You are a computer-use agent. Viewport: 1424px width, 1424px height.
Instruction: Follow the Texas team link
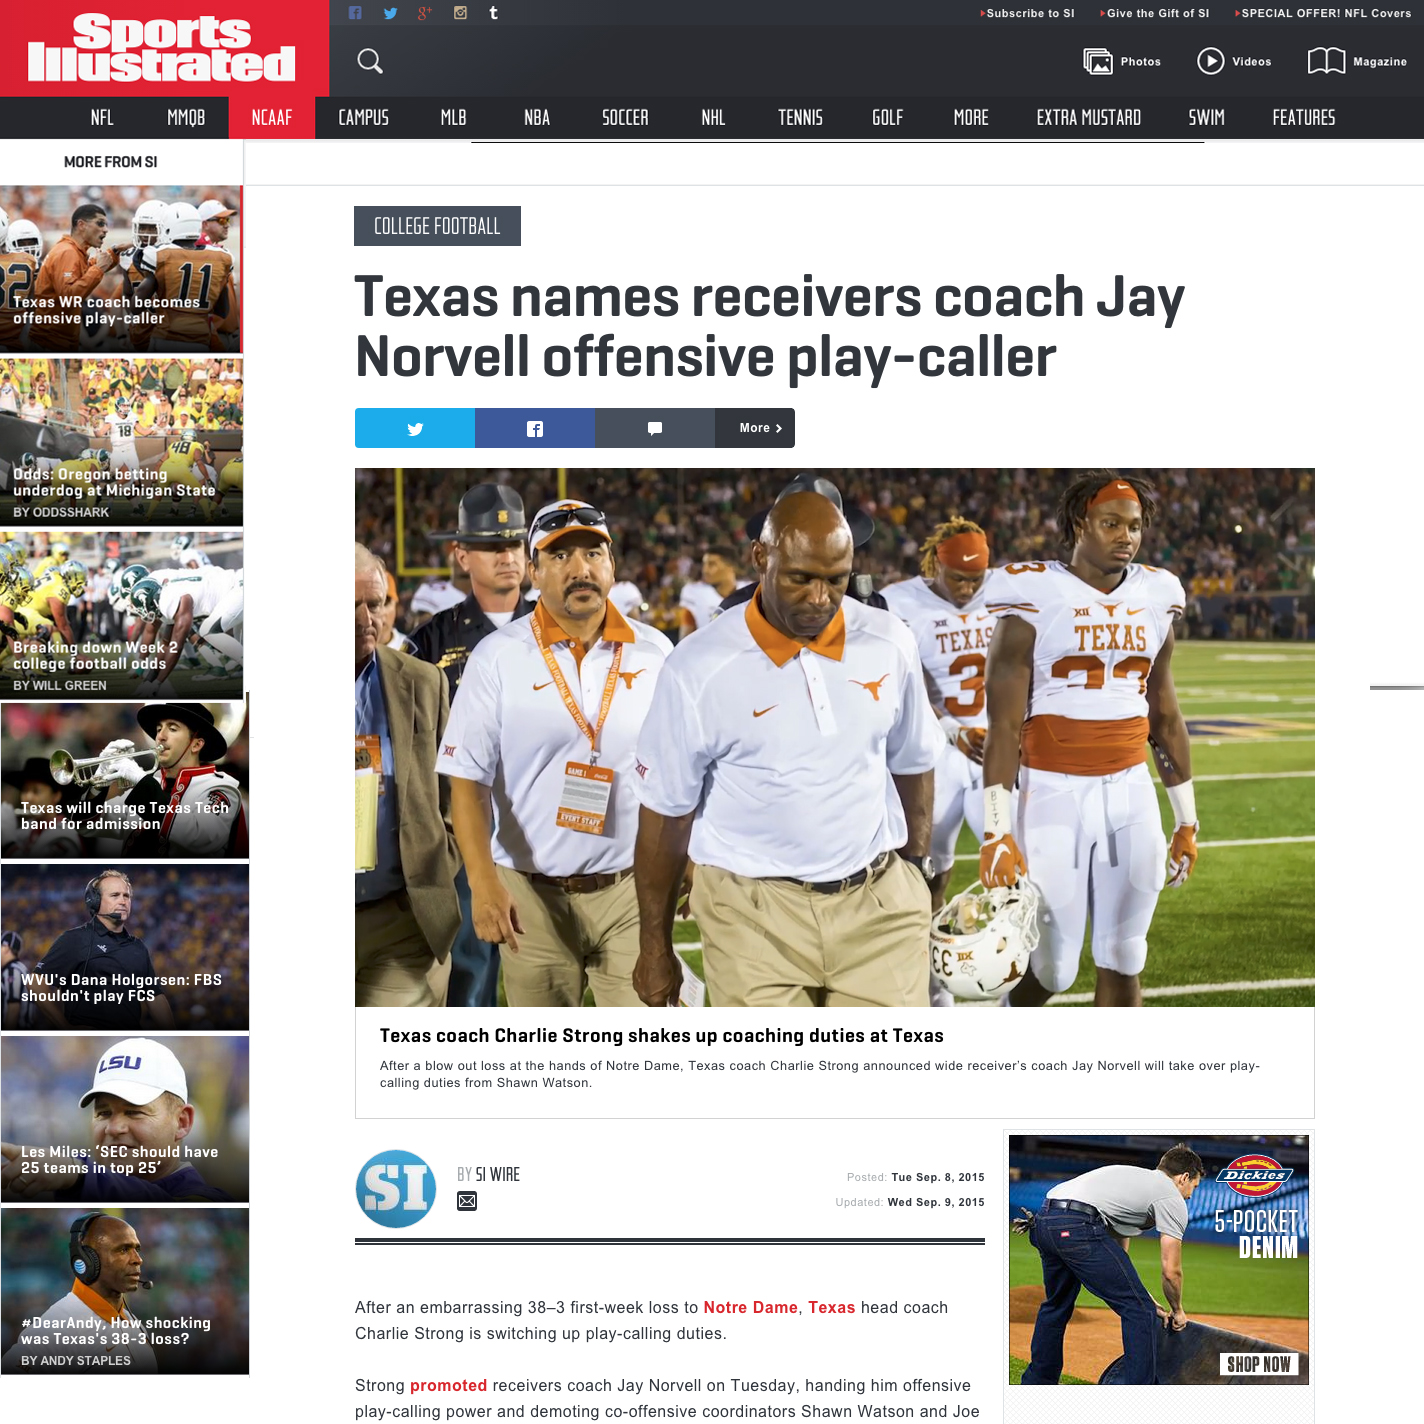(831, 1307)
